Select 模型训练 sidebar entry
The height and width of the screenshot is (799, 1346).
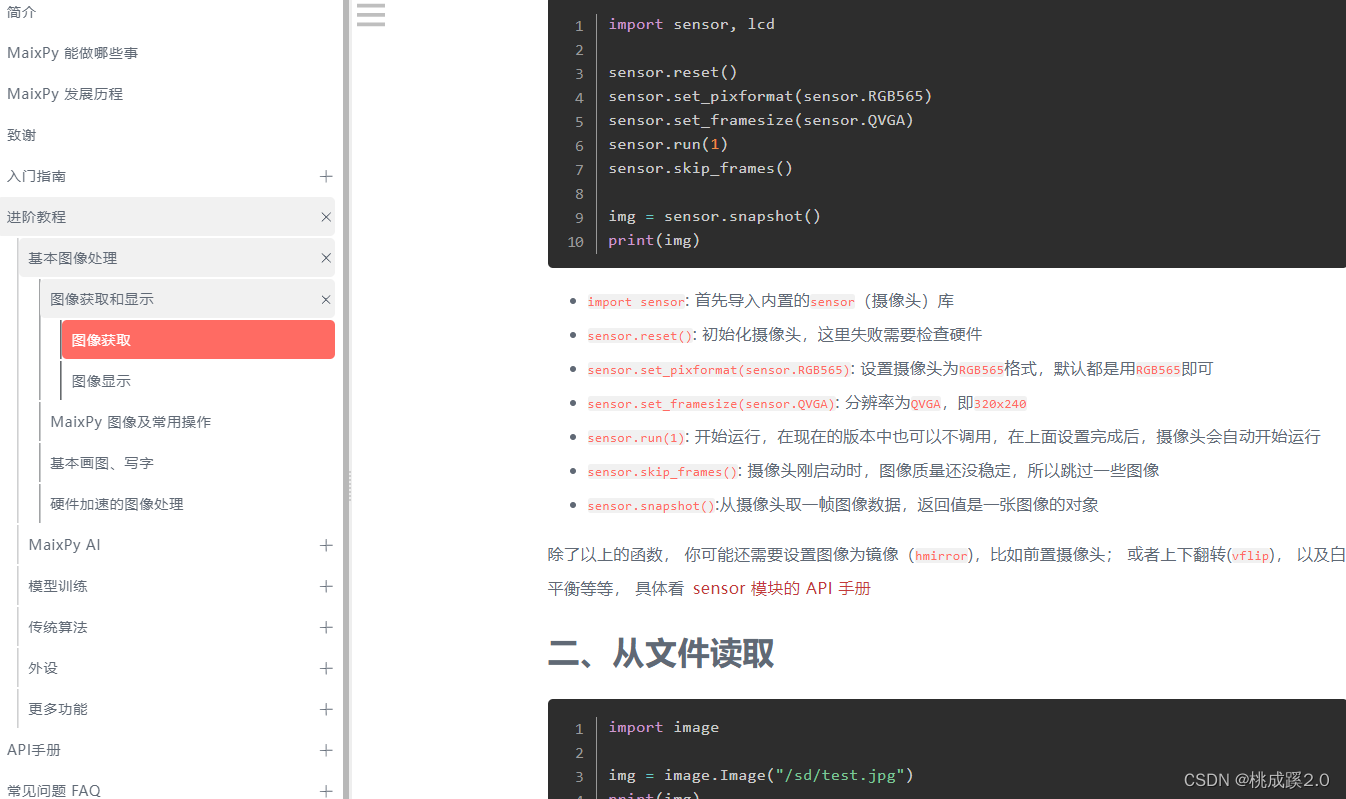click(x=58, y=586)
